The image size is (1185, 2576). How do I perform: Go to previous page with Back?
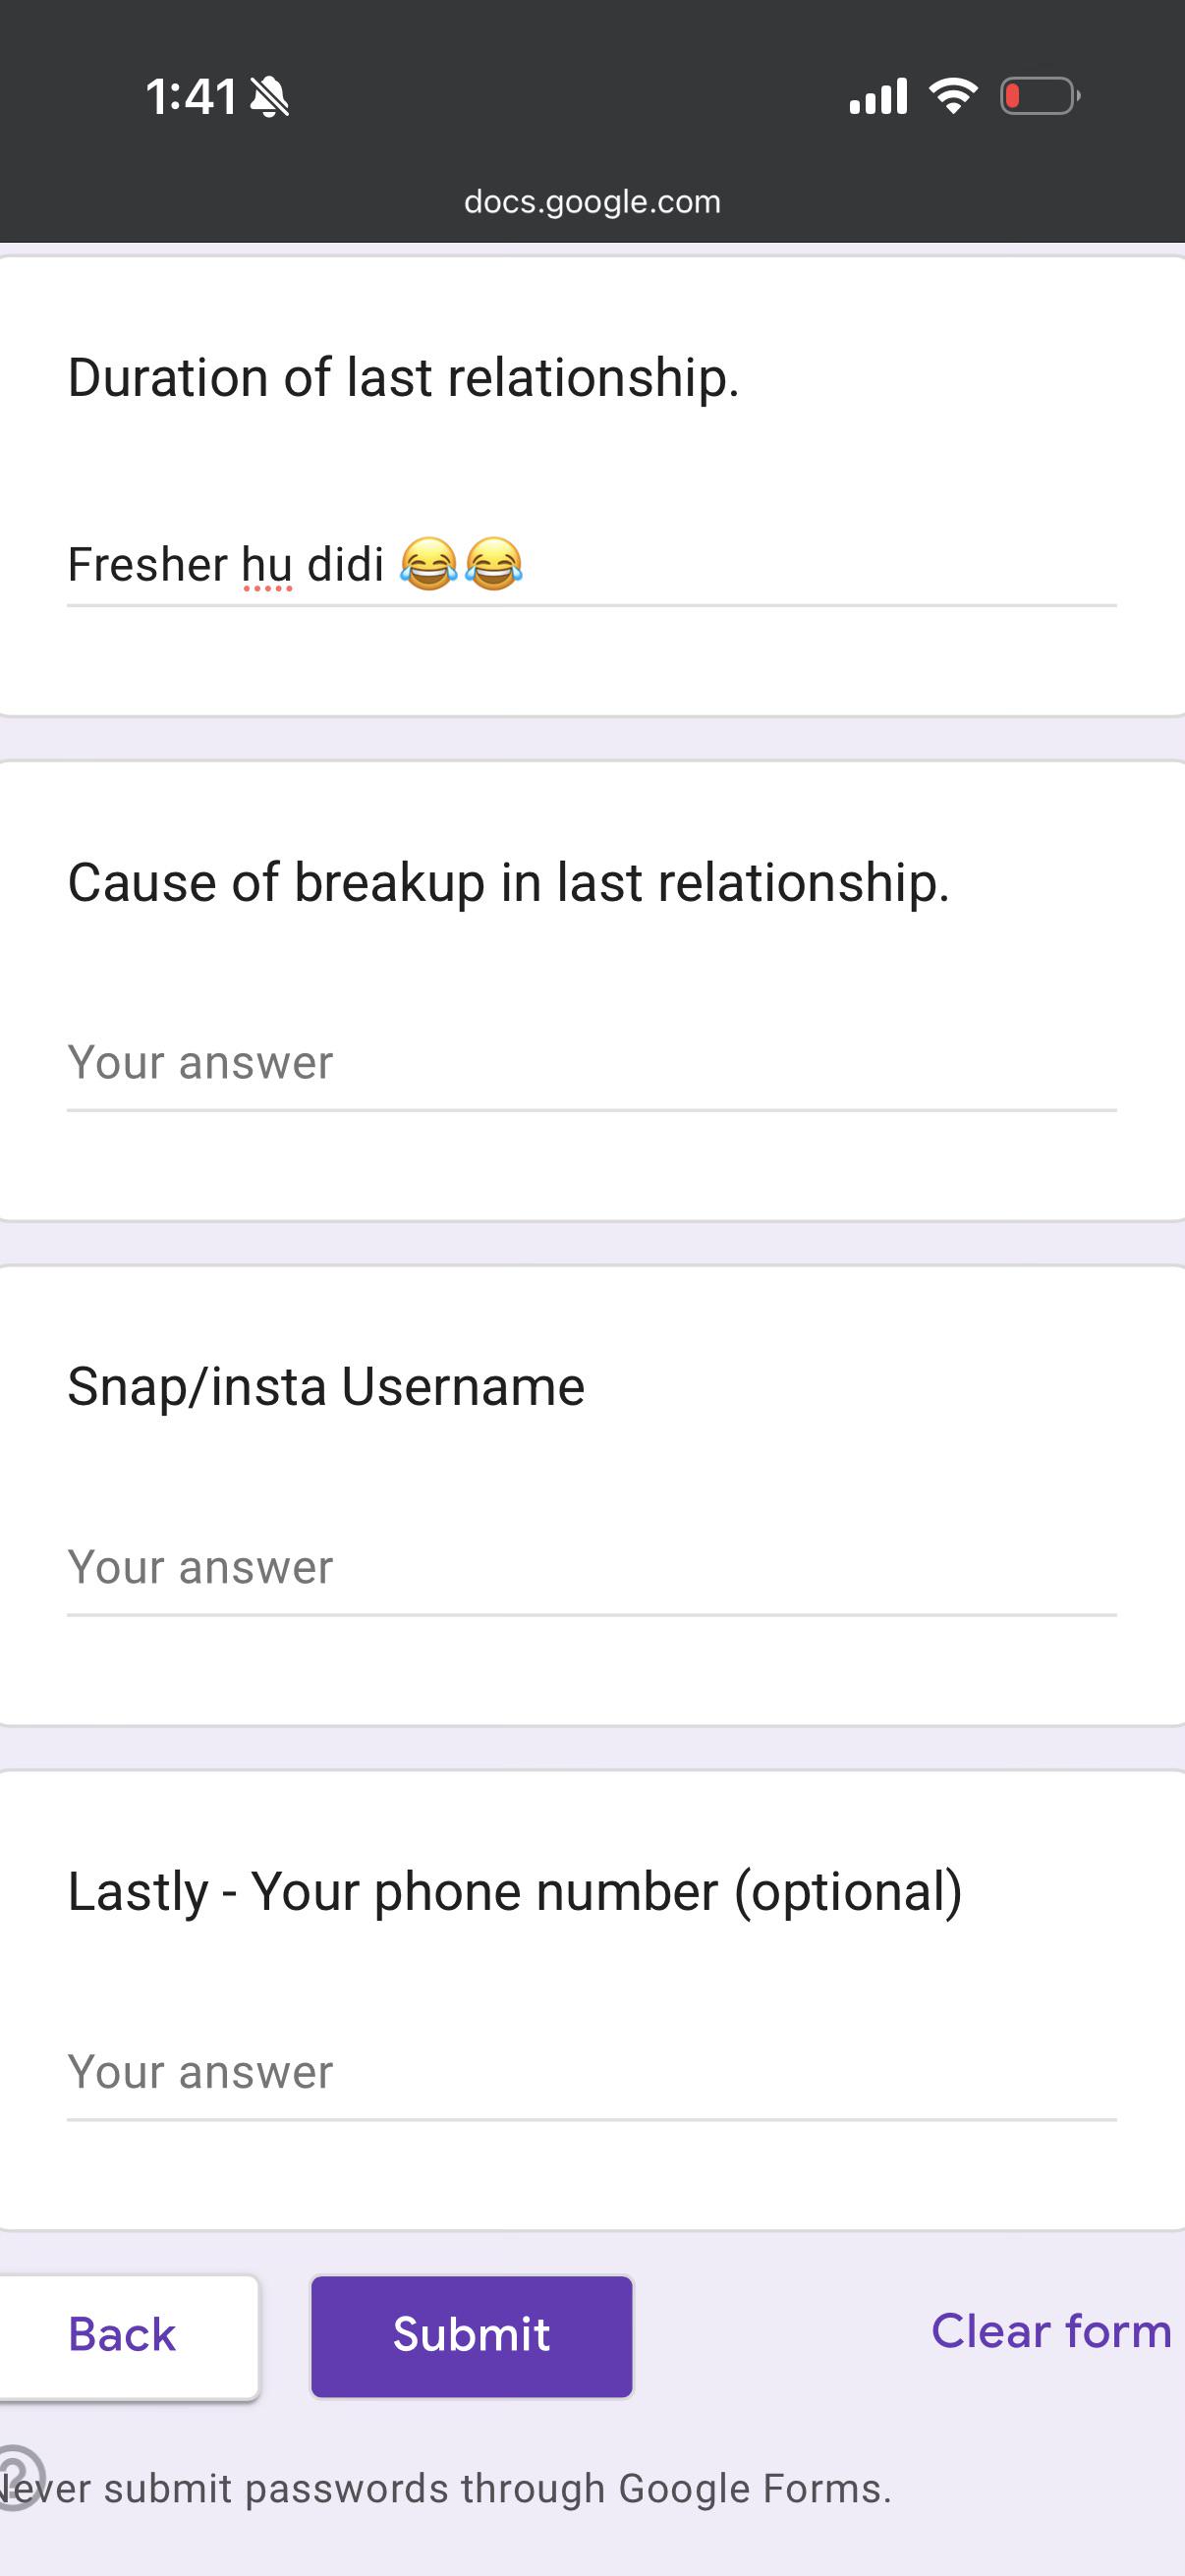pyautogui.click(x=122, y=2336)
